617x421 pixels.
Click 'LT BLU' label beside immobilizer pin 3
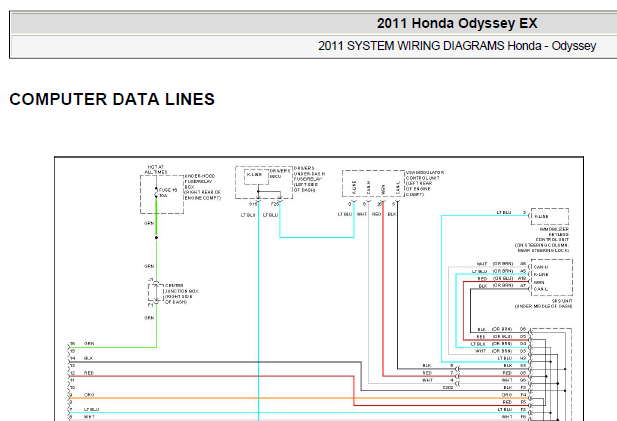(504, 212)
